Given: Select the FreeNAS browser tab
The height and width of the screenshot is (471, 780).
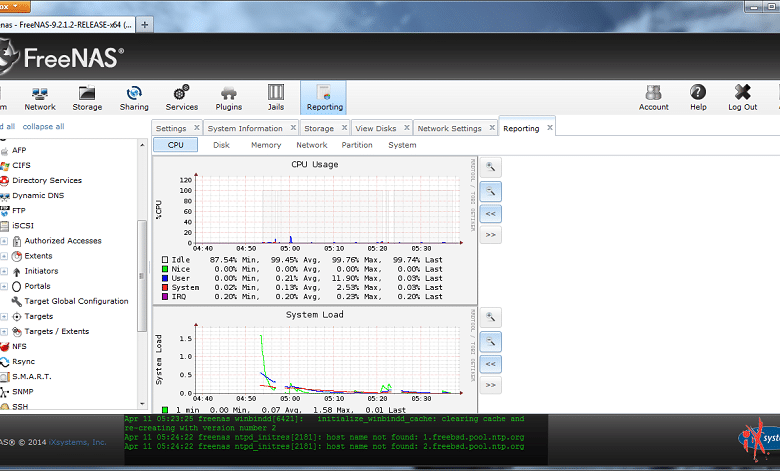Looking at the screenshot, I should click(x=67, y=24).
